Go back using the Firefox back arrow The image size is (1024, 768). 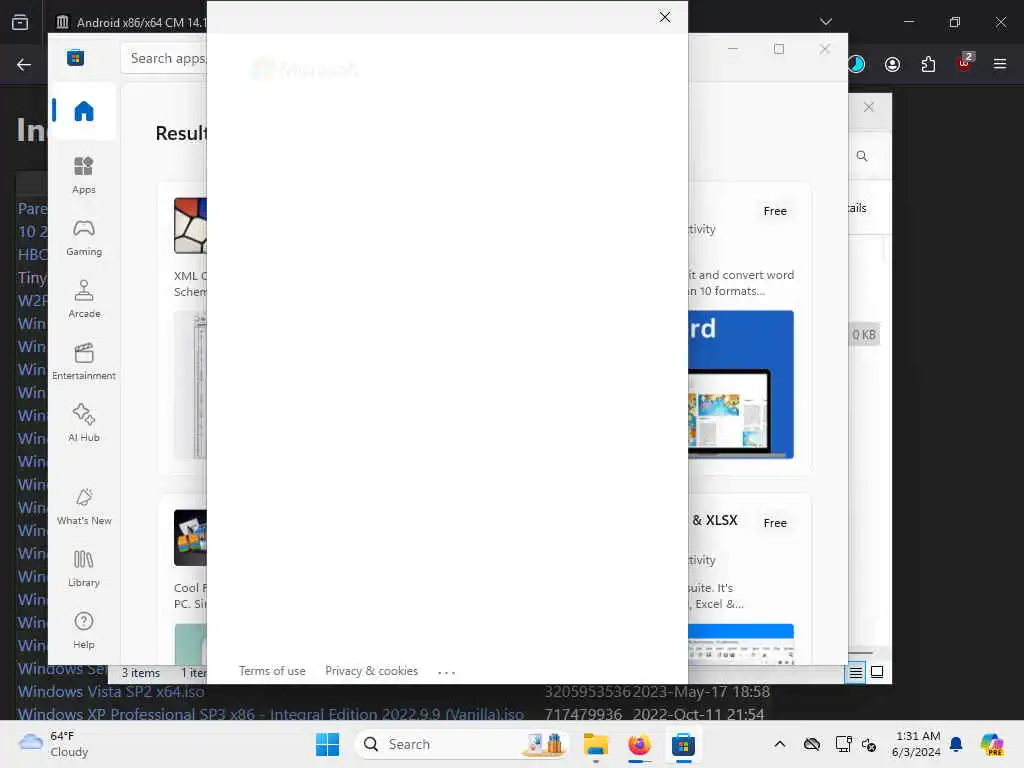coord(24,64)
